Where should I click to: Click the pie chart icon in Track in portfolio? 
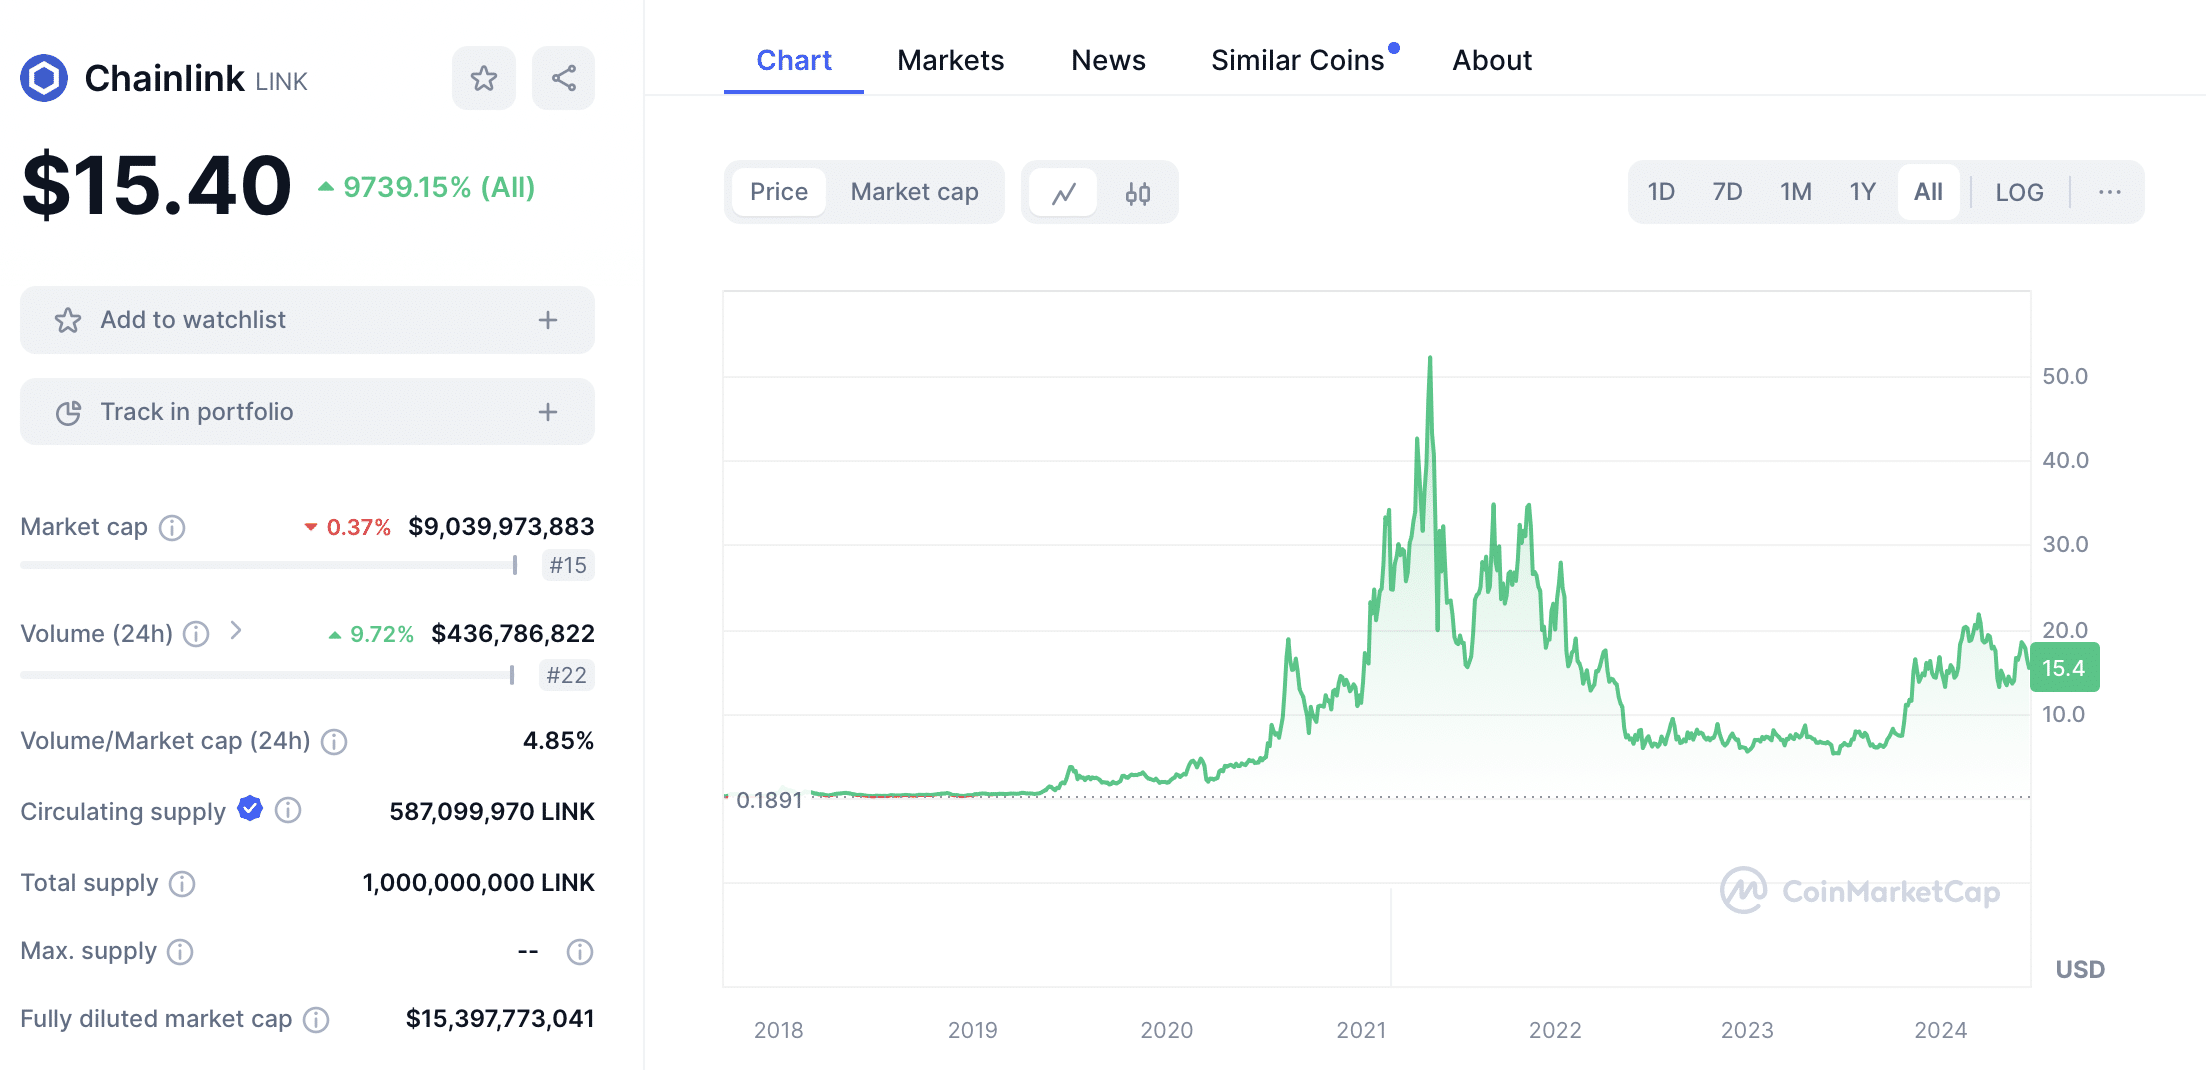(x=68, y=412)
